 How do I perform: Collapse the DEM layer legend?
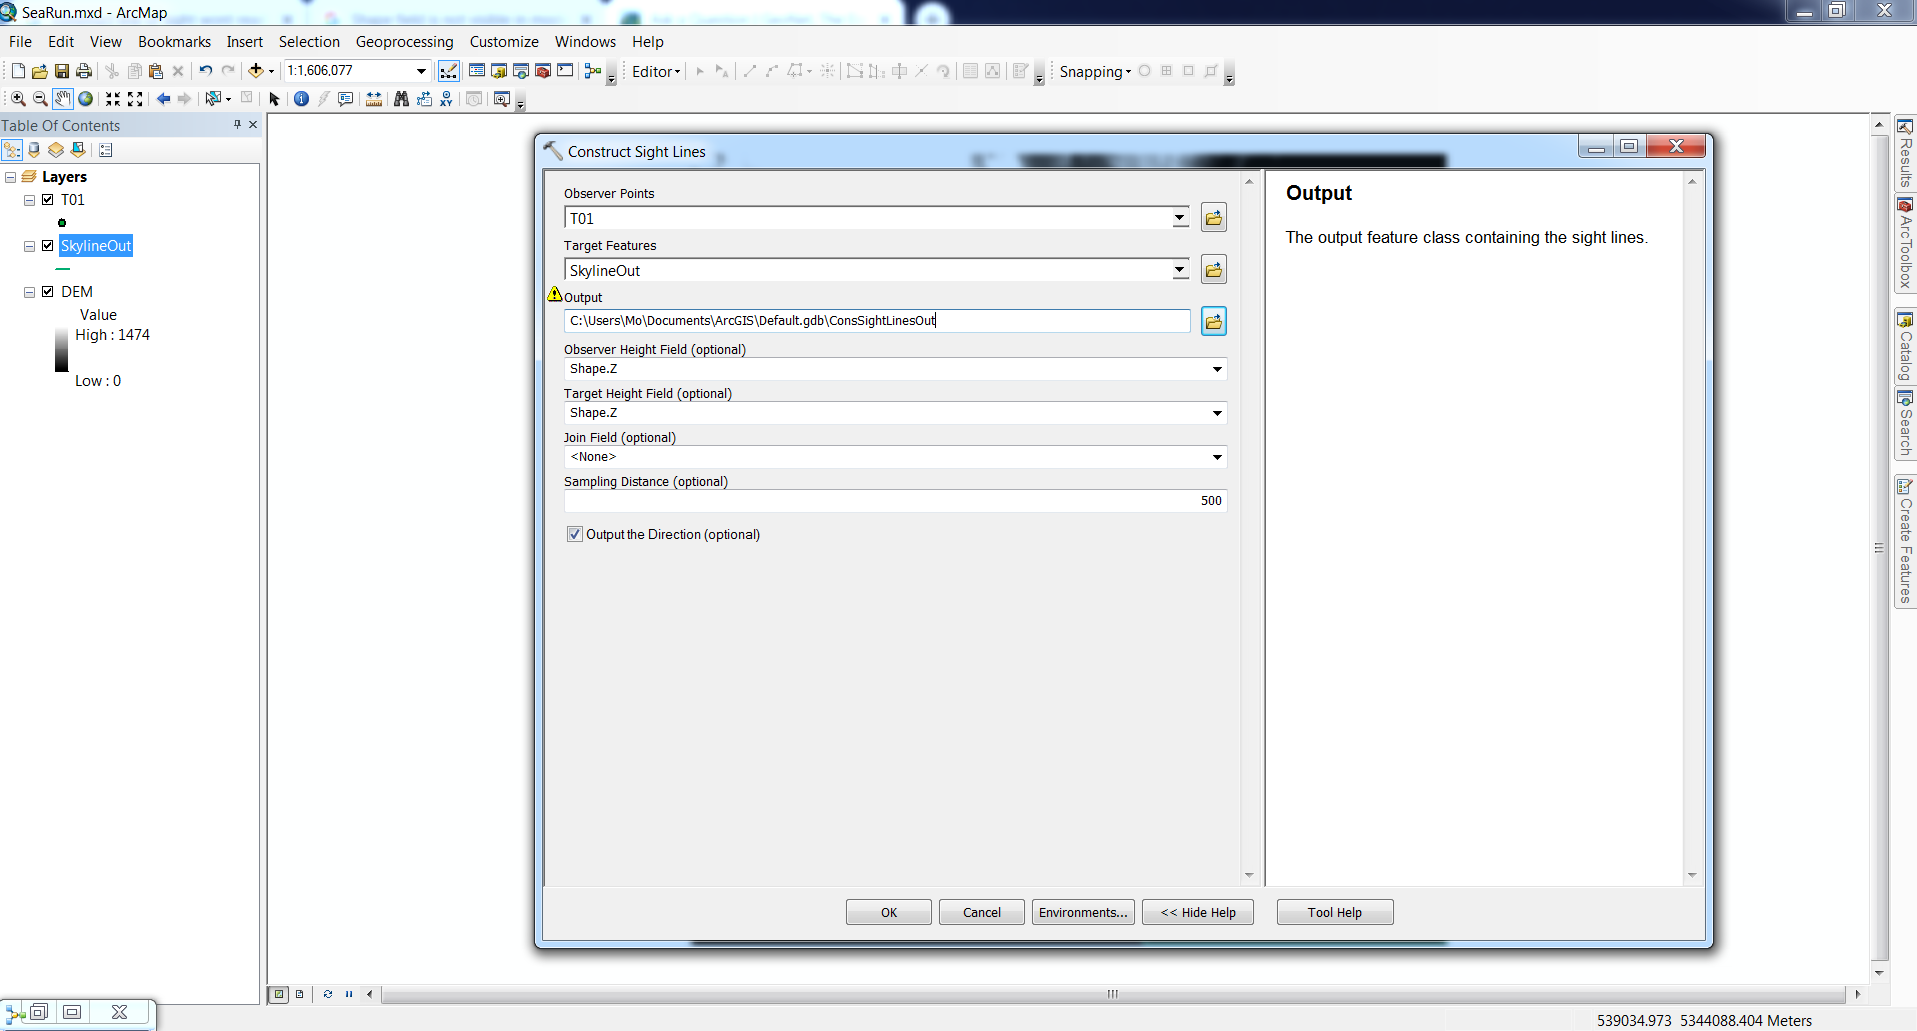30,292
